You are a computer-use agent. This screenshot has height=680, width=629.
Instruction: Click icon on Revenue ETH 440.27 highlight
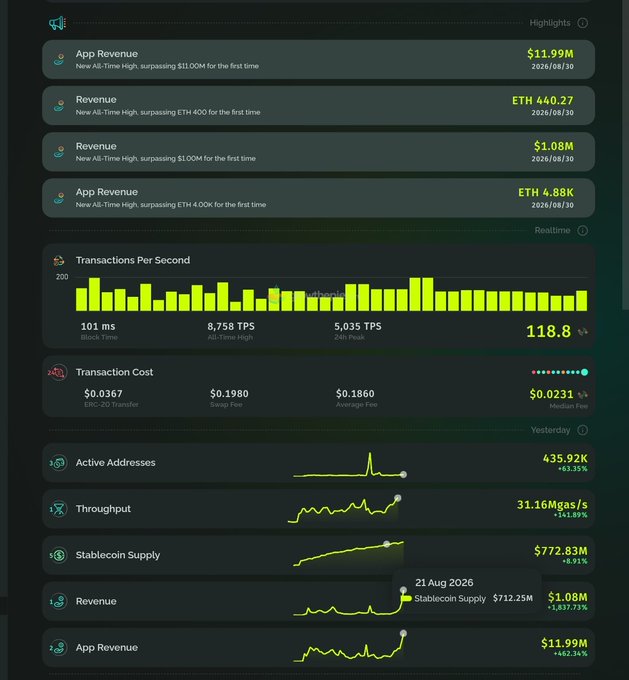[x=59, y=105]
